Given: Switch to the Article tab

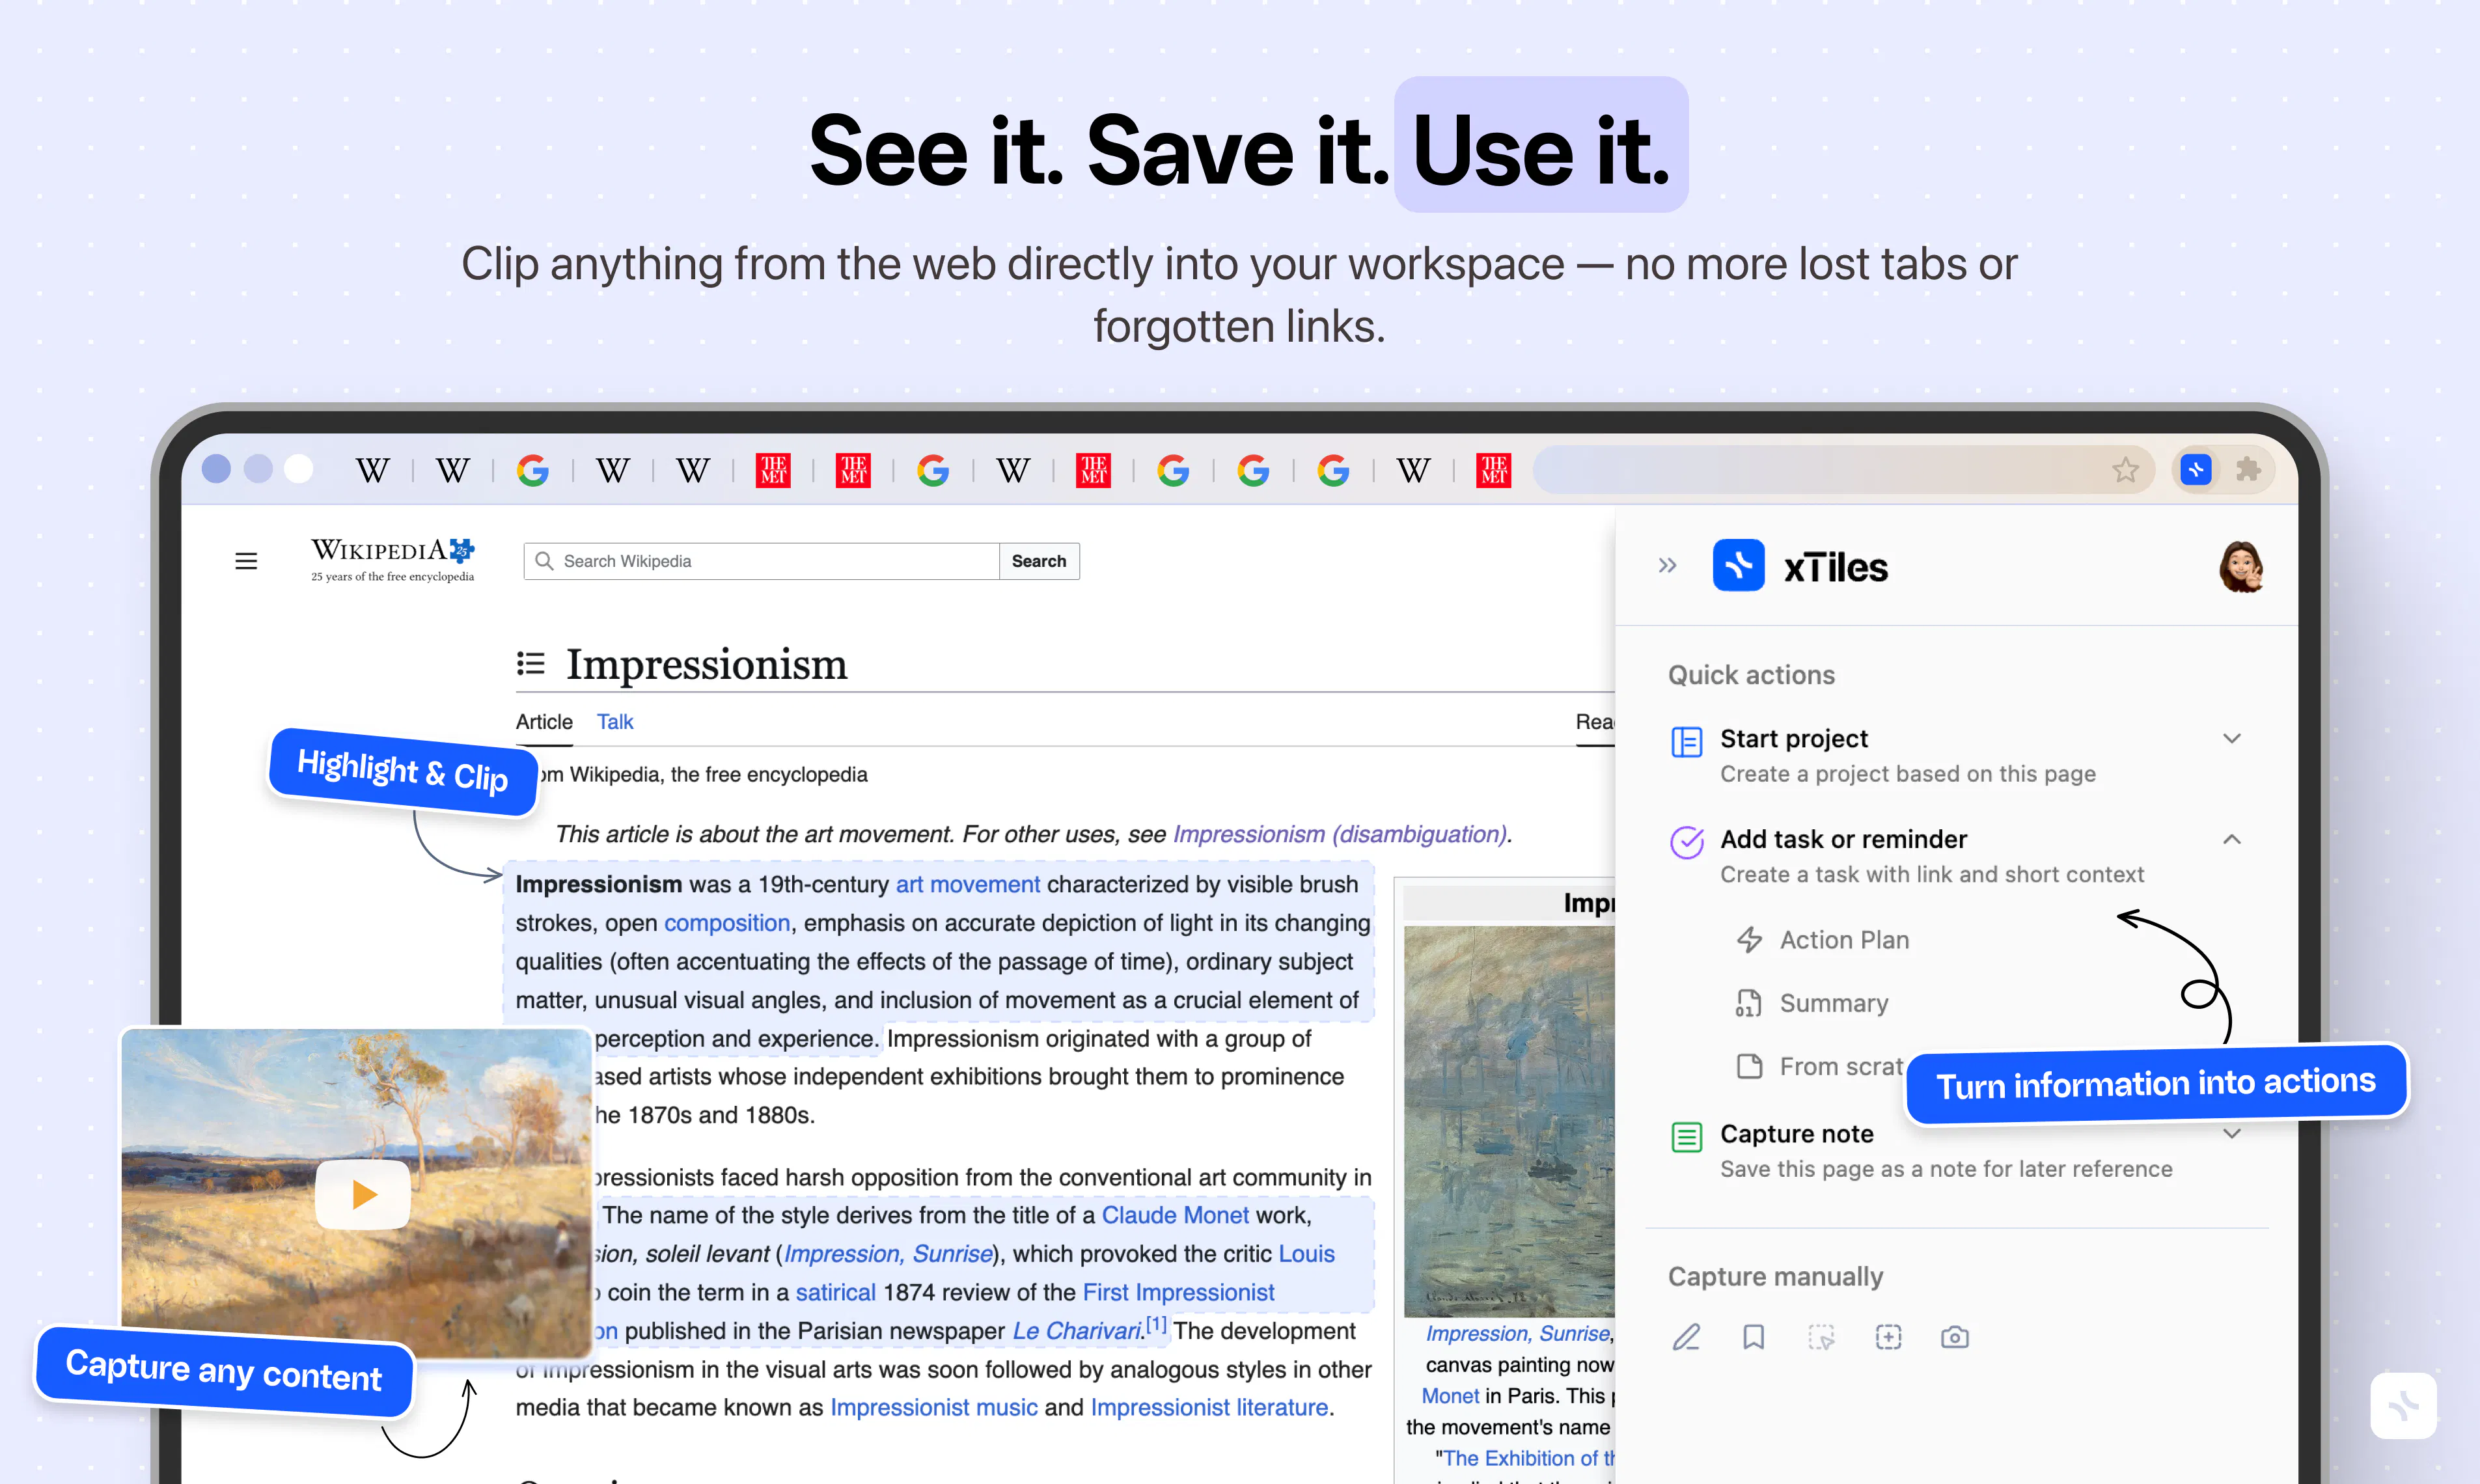Looking at the screenshot, I should tap(544, 722).
